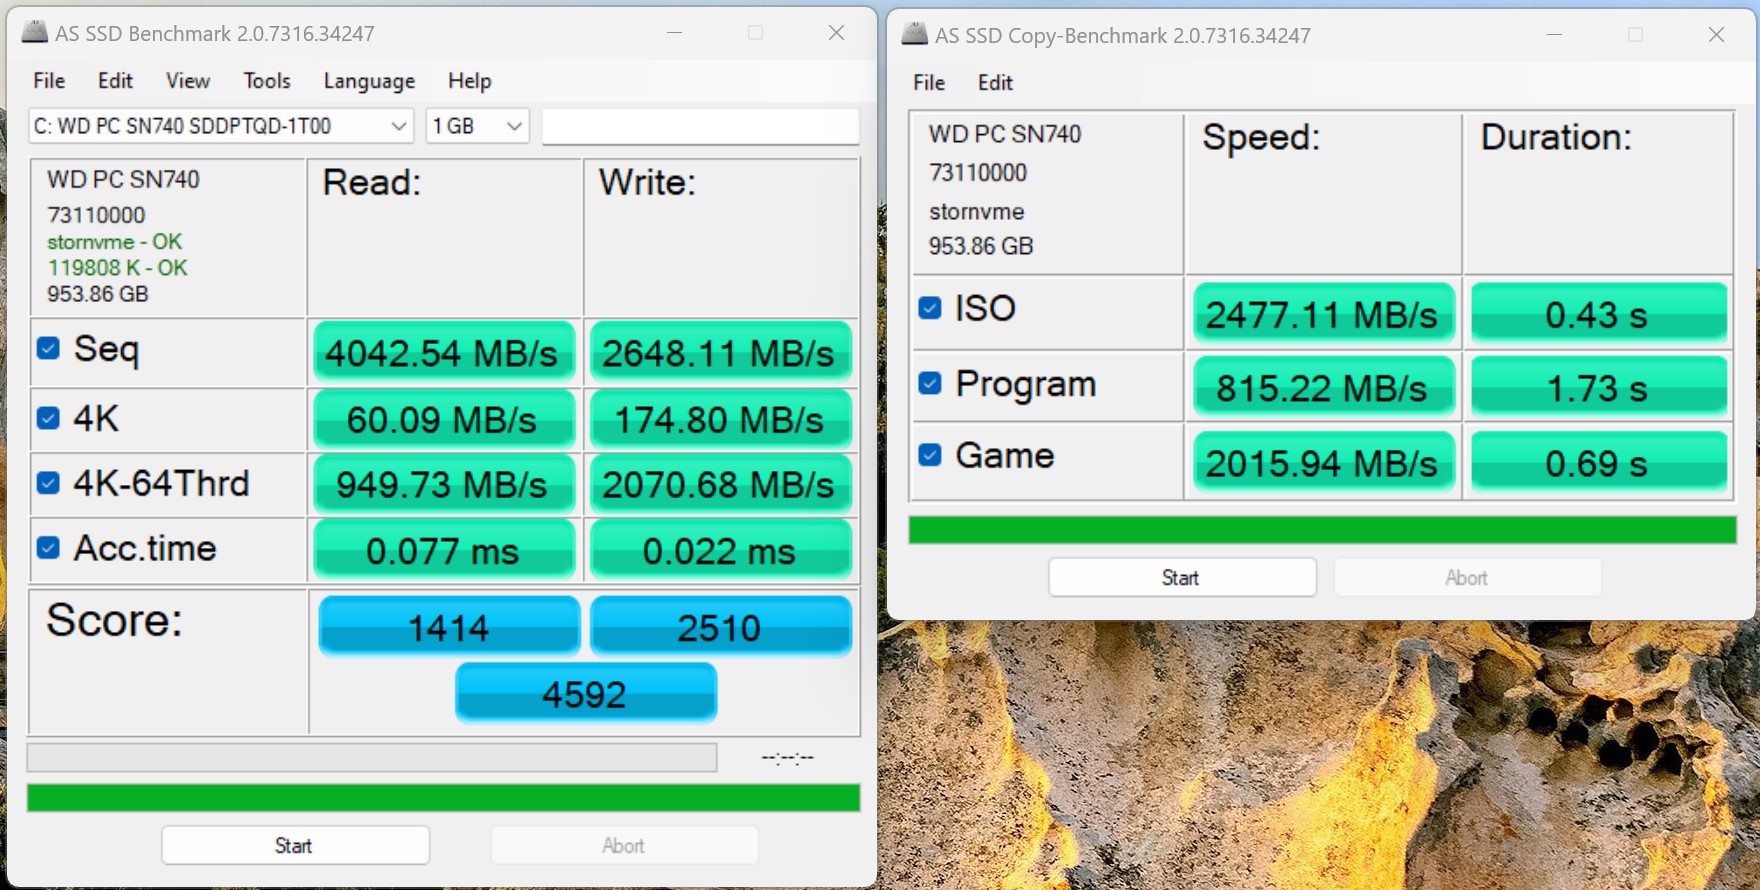Image resolution: width=1760 pixels, height=890 pixels.
Task: Click Game duration value 0.69 s
Action: tap(1598, 462)
